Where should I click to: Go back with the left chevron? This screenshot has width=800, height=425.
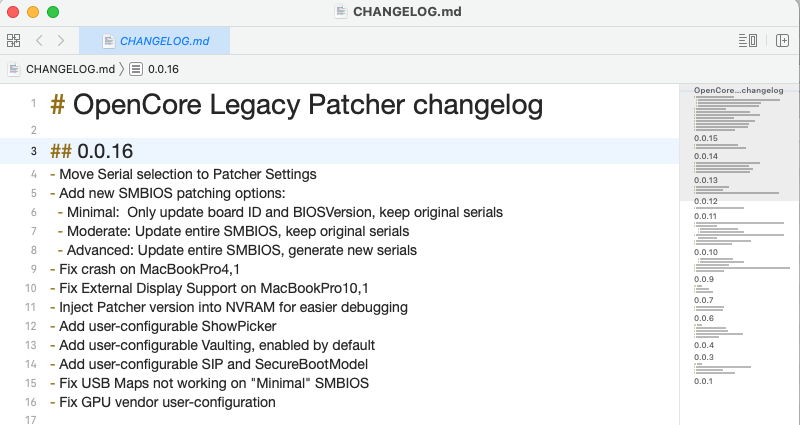[39, 40]
